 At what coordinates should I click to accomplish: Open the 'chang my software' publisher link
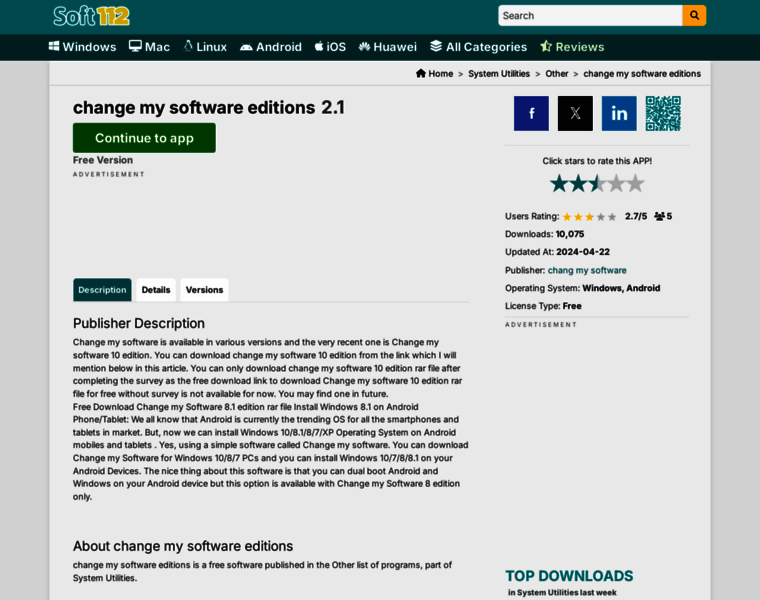(587, 270)
